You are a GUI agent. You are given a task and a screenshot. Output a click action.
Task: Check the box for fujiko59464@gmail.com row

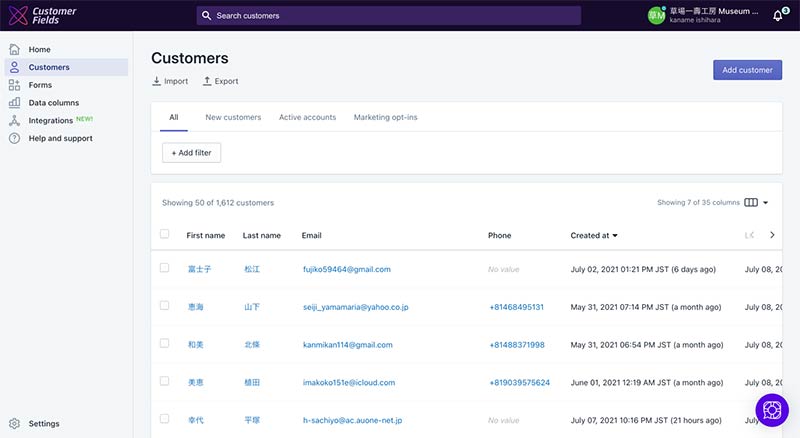165,269
